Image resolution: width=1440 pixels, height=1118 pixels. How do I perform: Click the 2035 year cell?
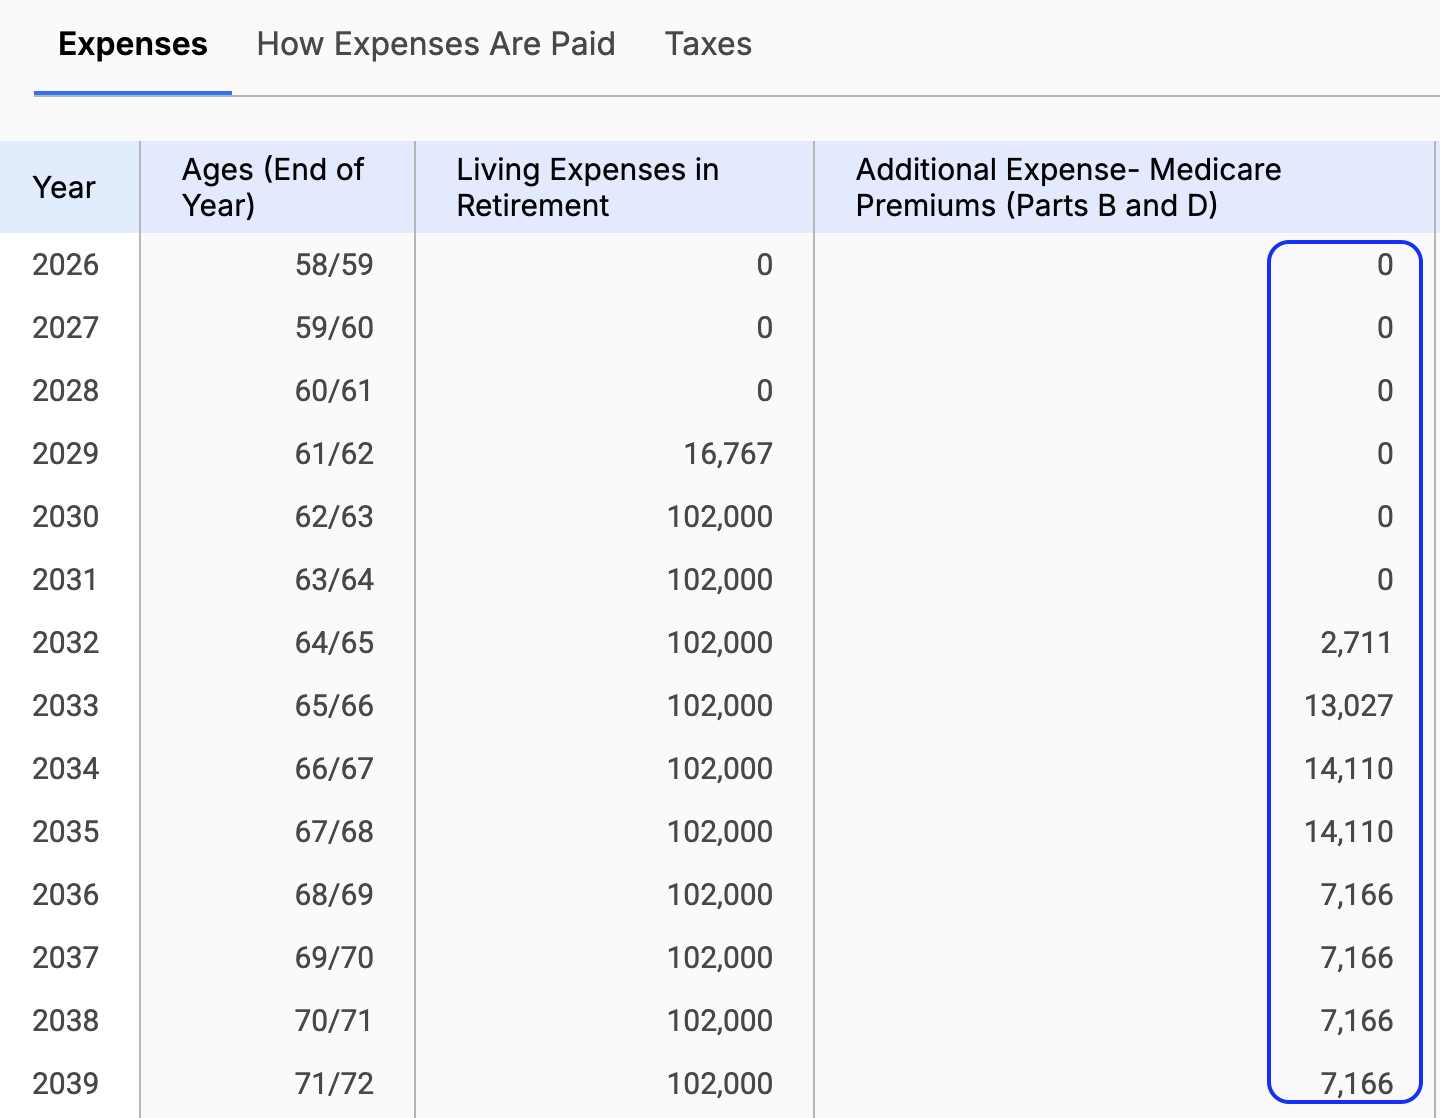(x=66, y=832)
